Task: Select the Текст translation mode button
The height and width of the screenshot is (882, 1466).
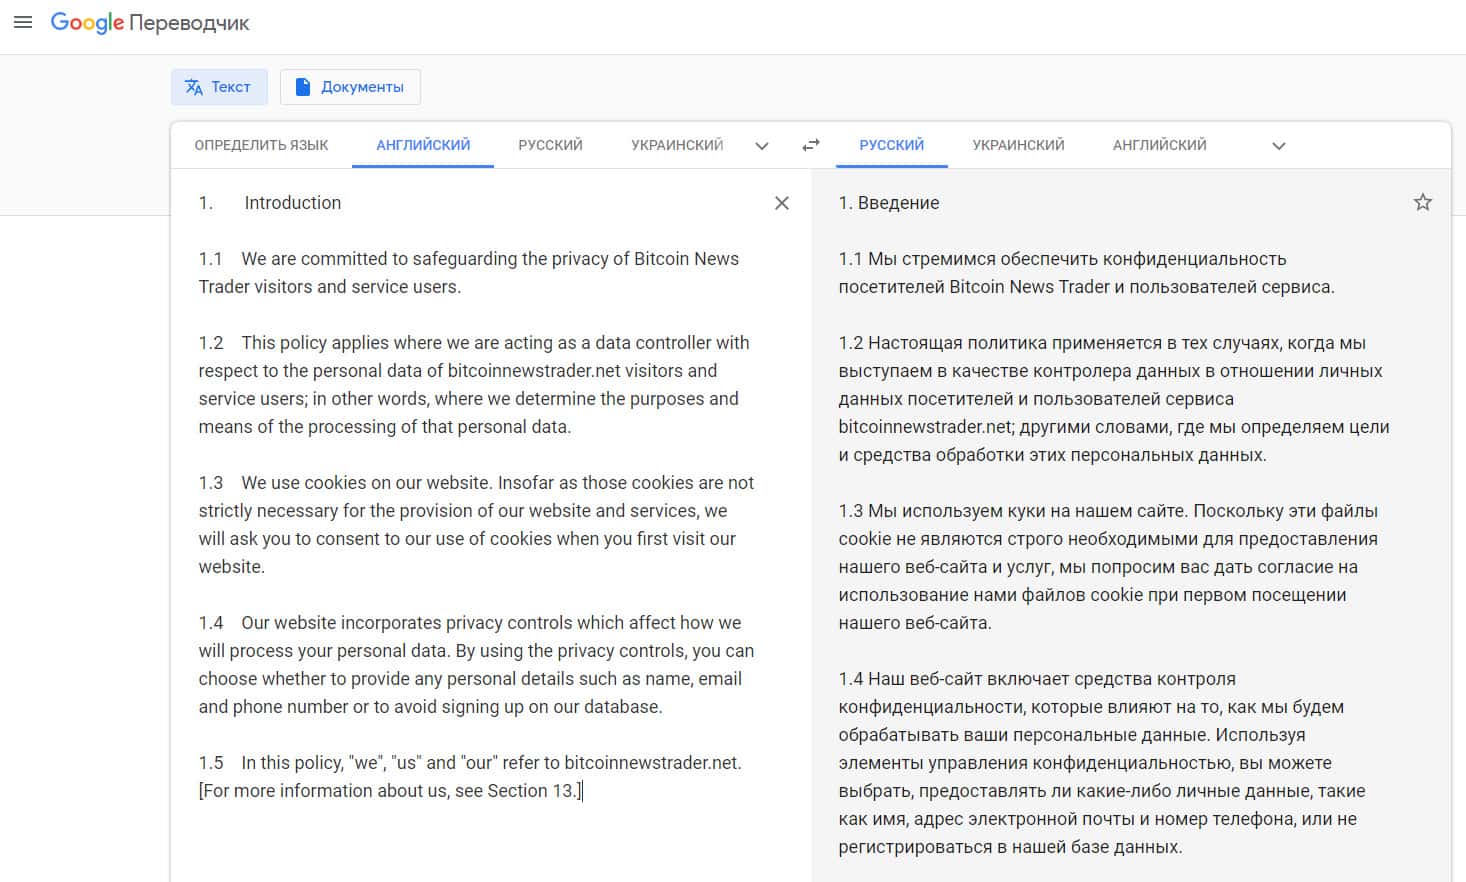Action: click(x=219, y=87)
